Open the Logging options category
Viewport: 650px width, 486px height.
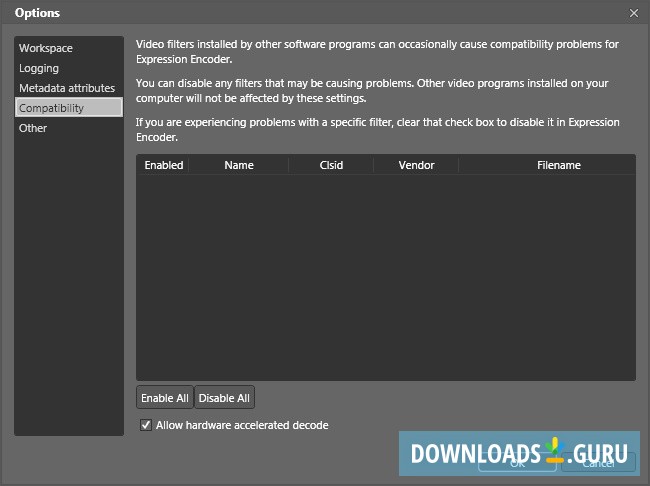pyautogui.click(x=69, y=68)
